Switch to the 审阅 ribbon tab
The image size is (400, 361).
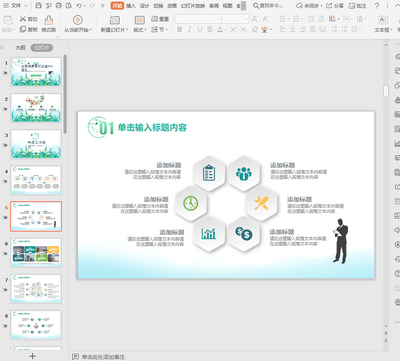click(x=214, y=6)
